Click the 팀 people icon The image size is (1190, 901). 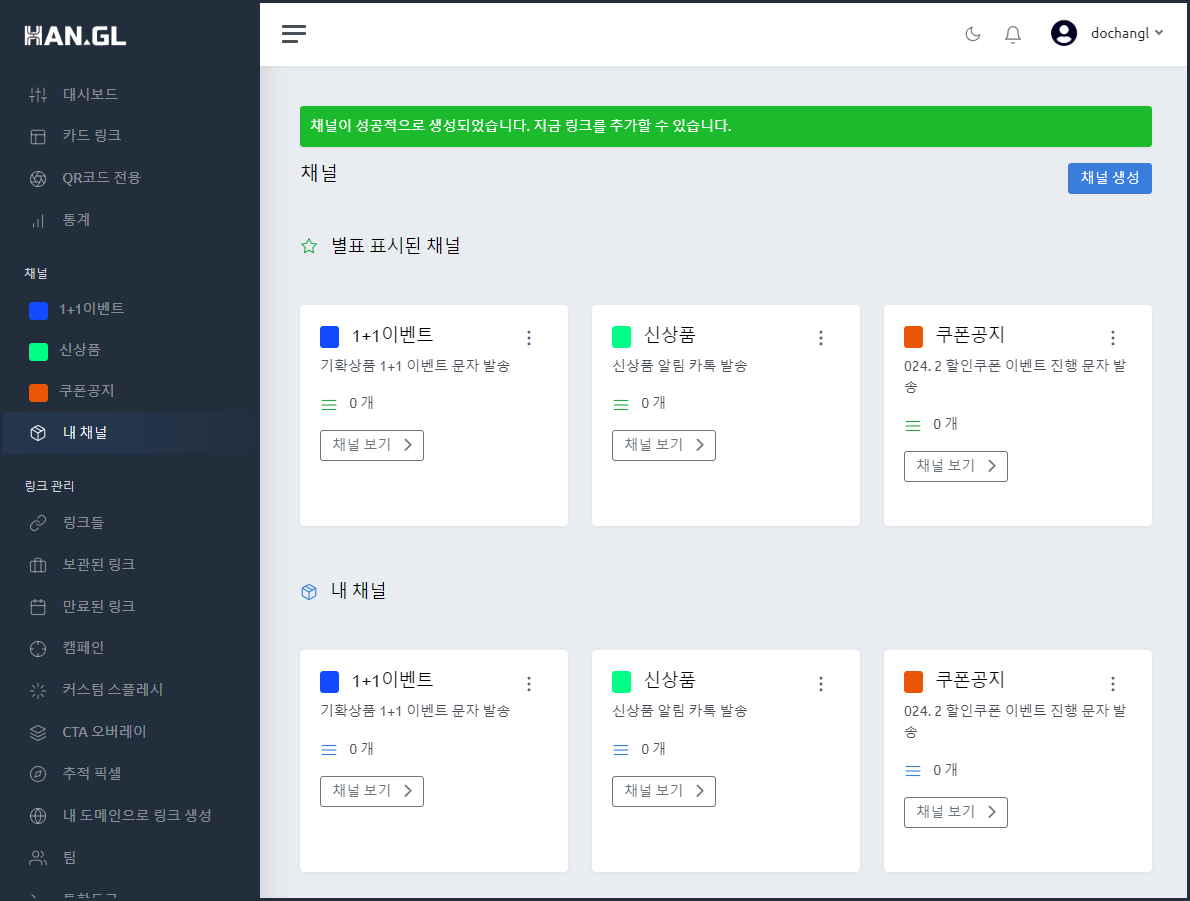click(x=38, y=858)
